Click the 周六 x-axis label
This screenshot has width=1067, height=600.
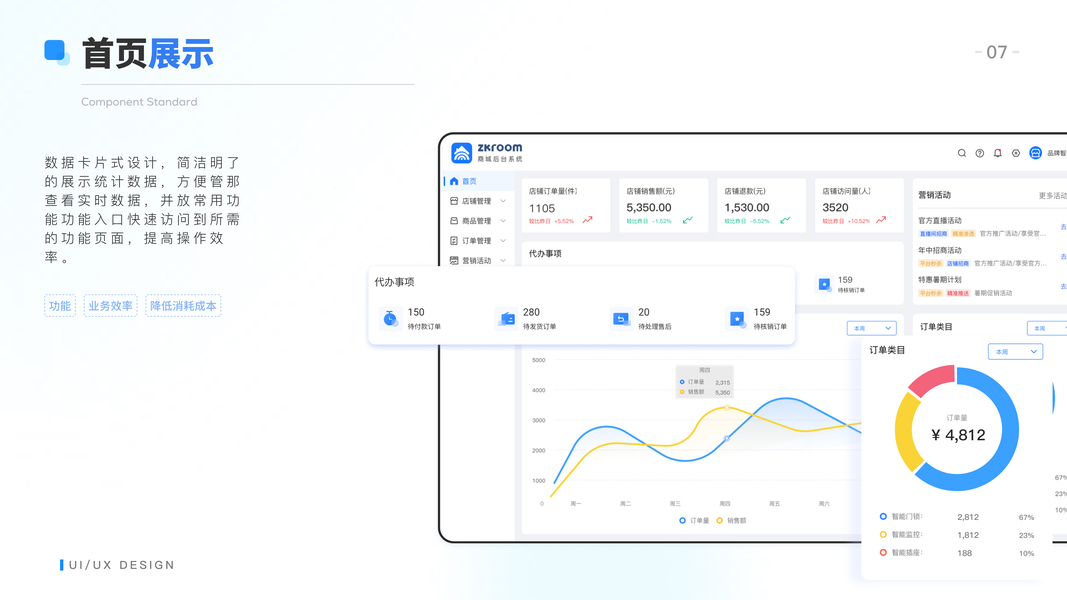point(824,504)
